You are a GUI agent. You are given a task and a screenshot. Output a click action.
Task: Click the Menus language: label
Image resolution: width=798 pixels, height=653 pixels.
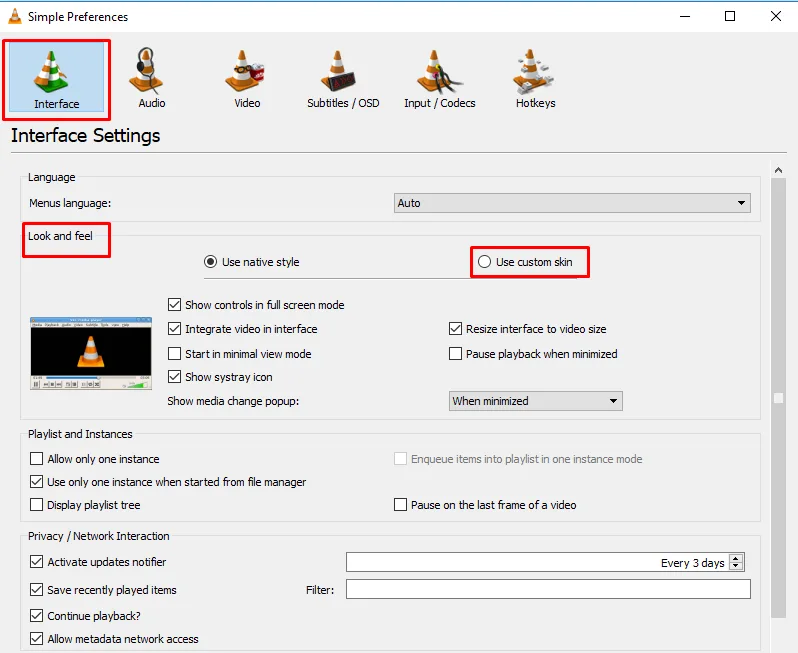point(70,203)
